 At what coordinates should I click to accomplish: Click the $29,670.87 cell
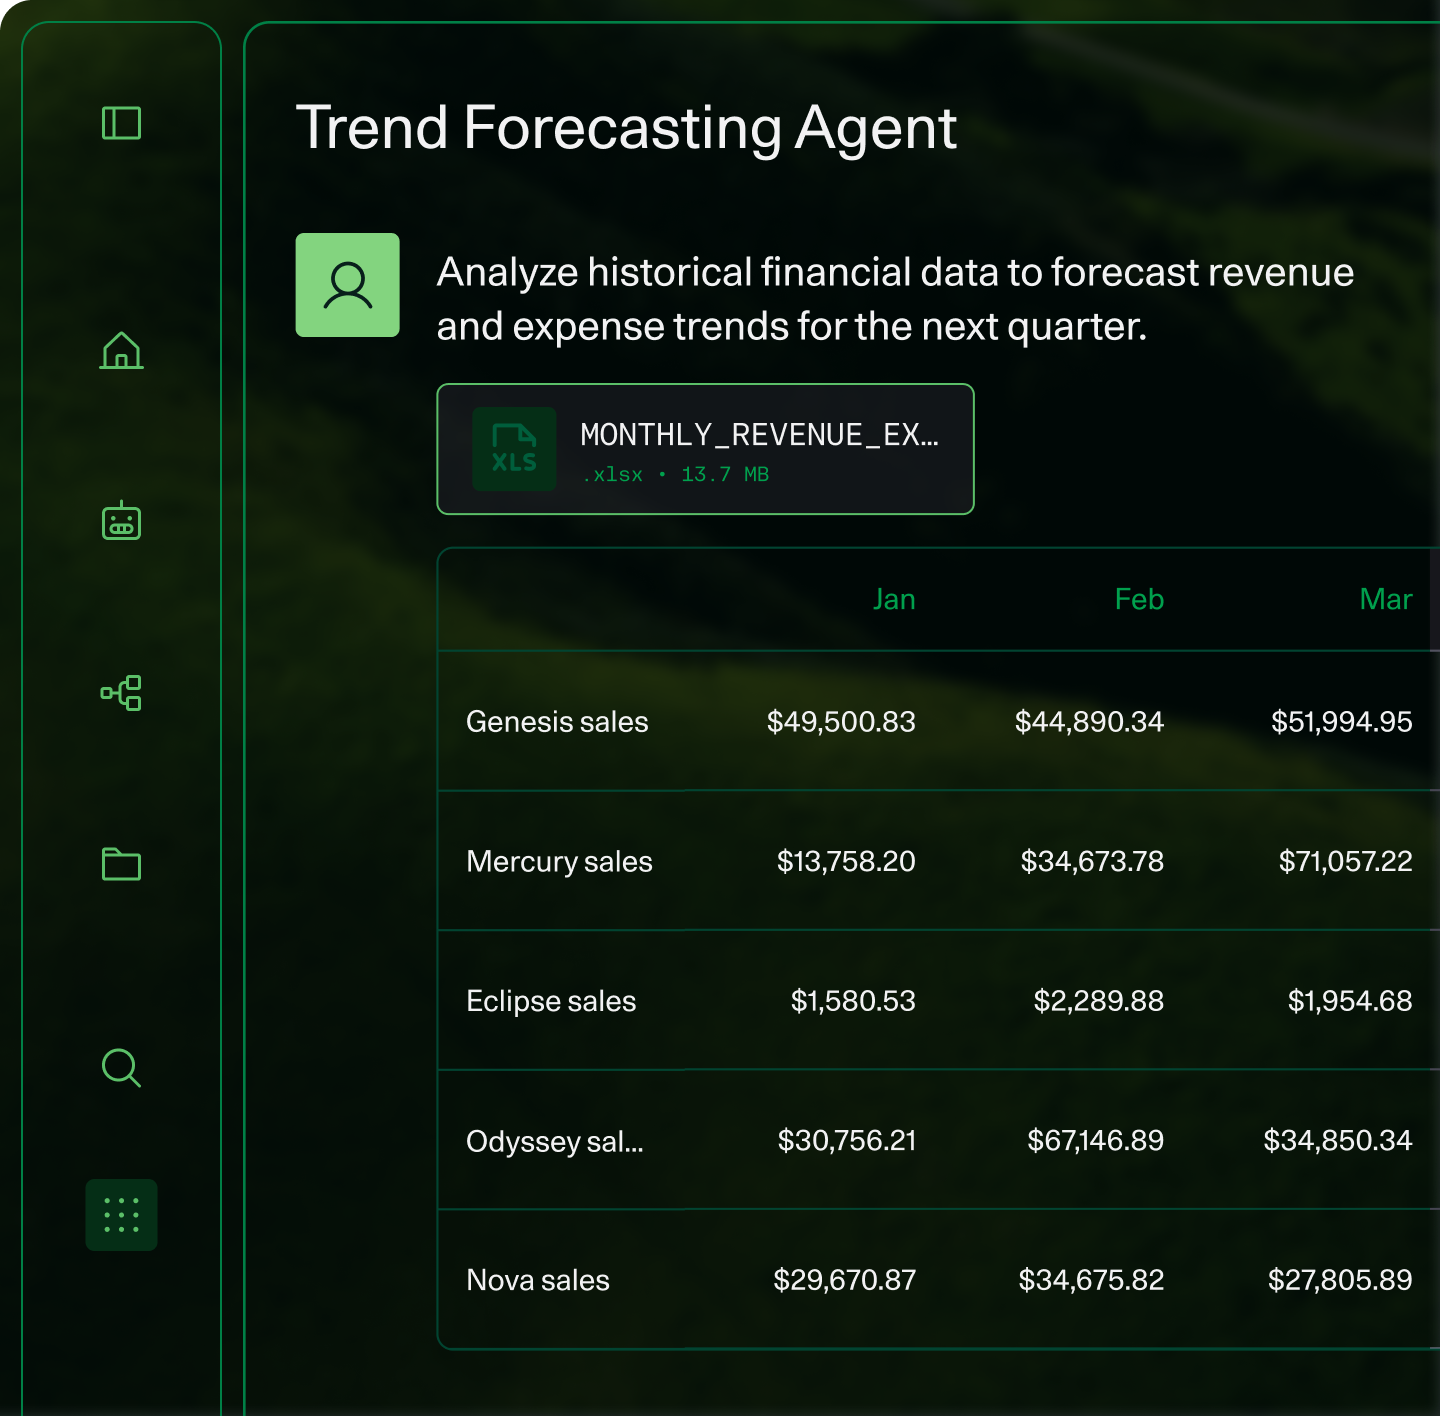click(x=844, y=1280)
